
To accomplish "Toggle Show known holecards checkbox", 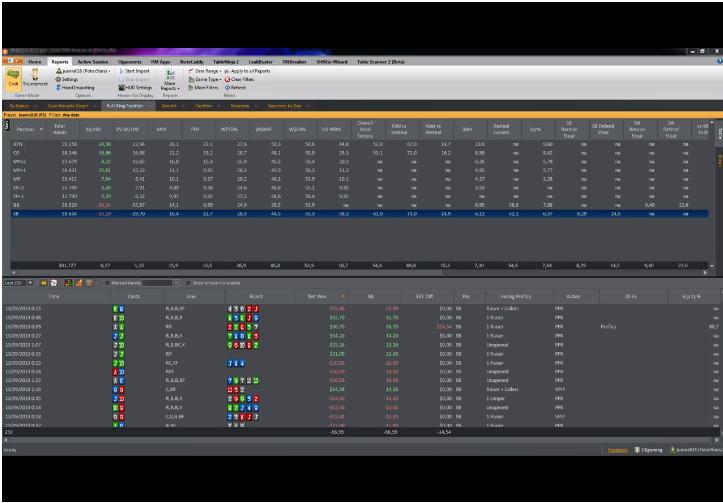I will [188, 283].
